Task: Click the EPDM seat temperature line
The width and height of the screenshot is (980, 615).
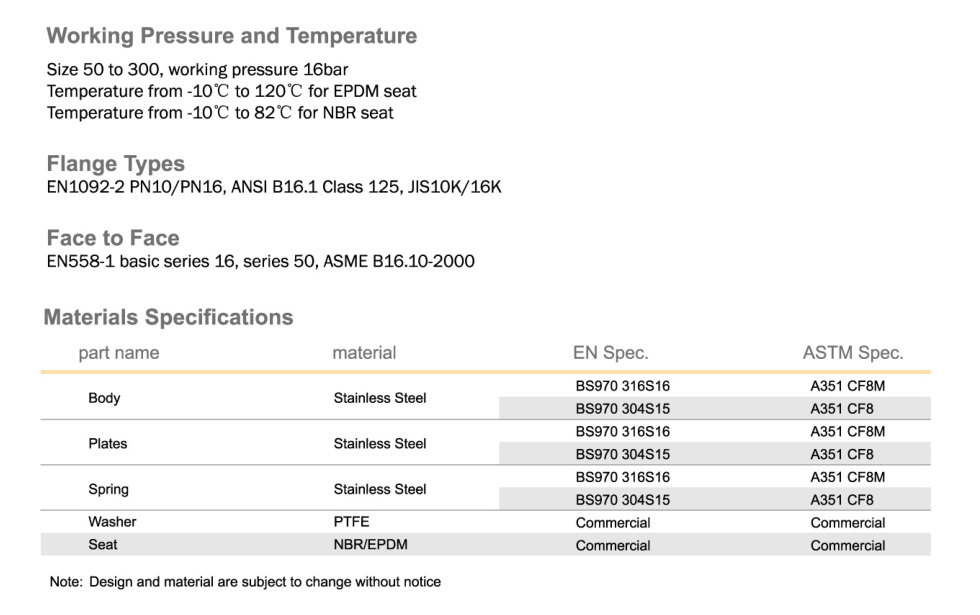Action: [x=232, y=92]
